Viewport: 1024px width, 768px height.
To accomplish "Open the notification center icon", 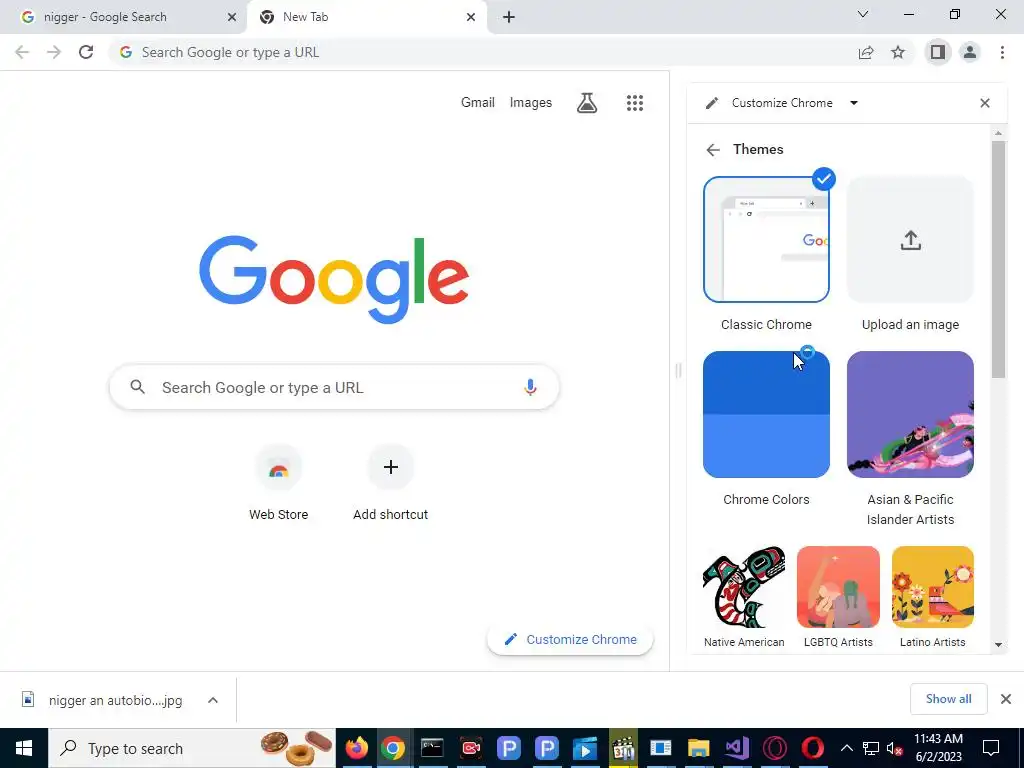I will pos(991,748).
